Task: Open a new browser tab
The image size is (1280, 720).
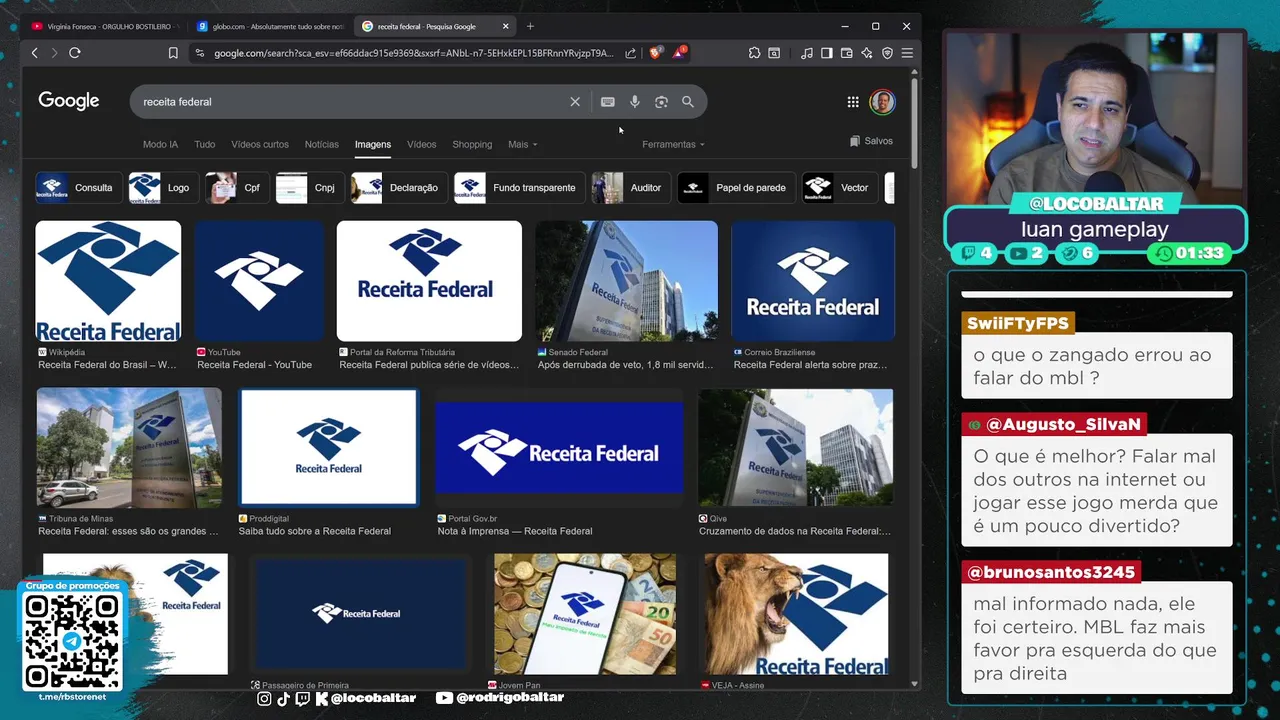Action: tap(530, 26)
